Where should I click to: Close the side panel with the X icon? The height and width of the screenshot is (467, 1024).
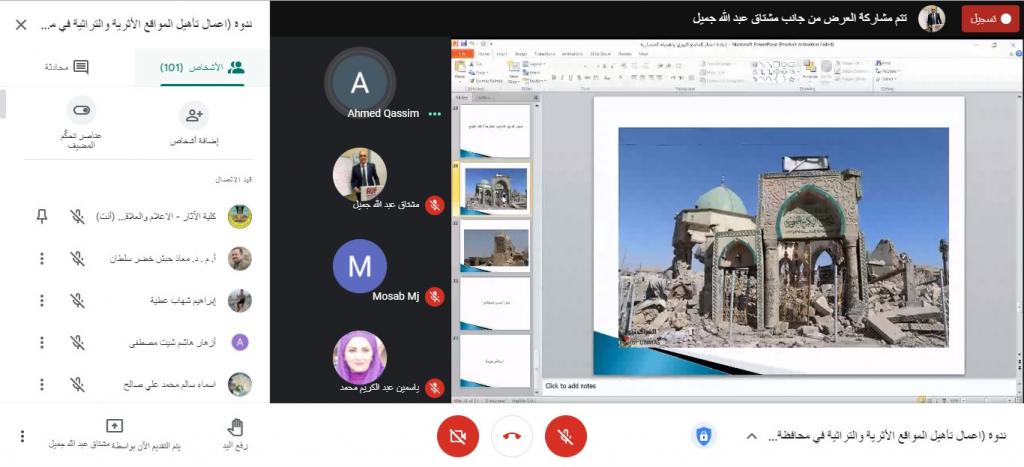click(x=21, y=25)
